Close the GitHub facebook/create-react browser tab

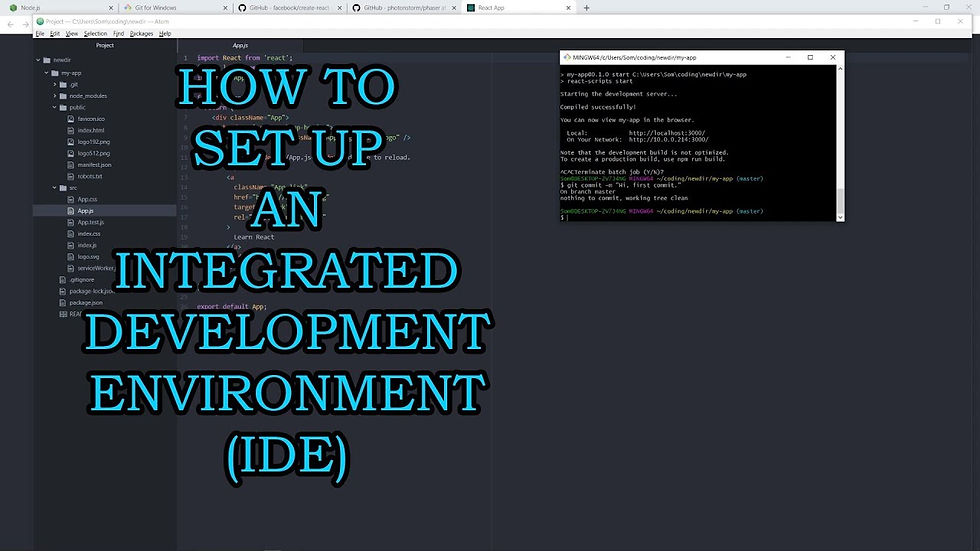tap(339, 8)
